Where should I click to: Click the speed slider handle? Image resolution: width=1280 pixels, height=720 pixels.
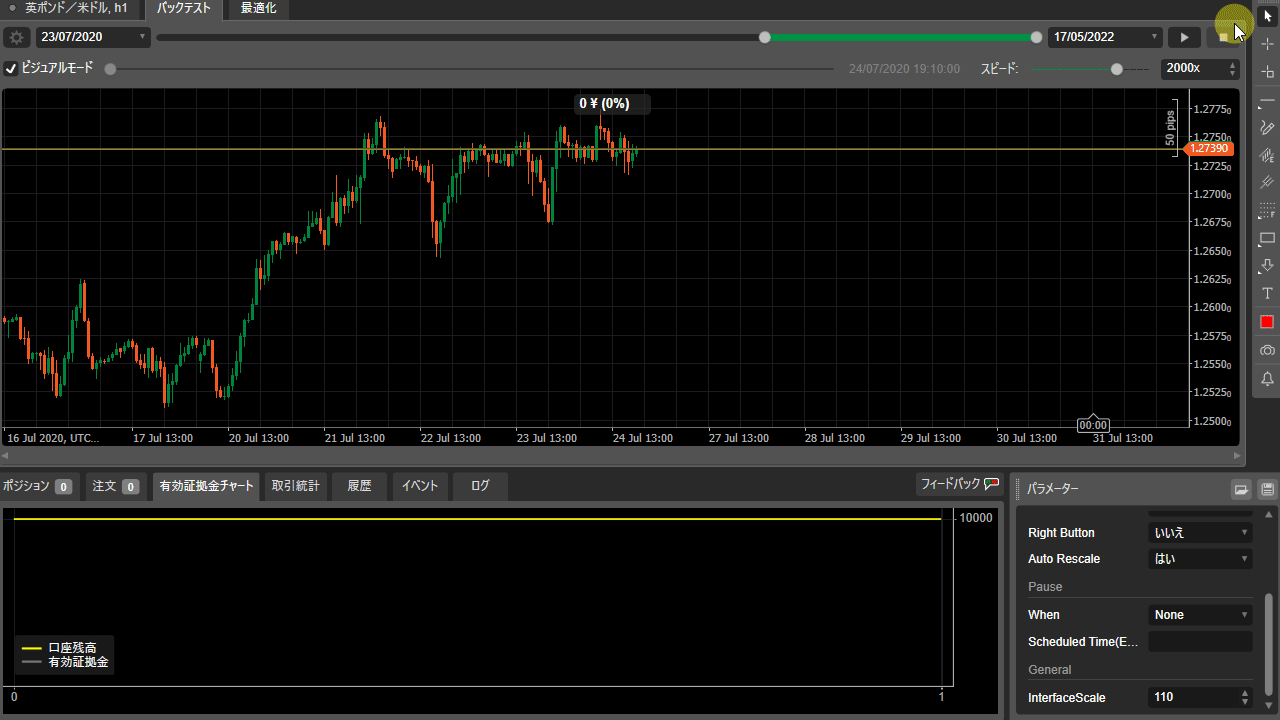click(x=1117, y=69)
